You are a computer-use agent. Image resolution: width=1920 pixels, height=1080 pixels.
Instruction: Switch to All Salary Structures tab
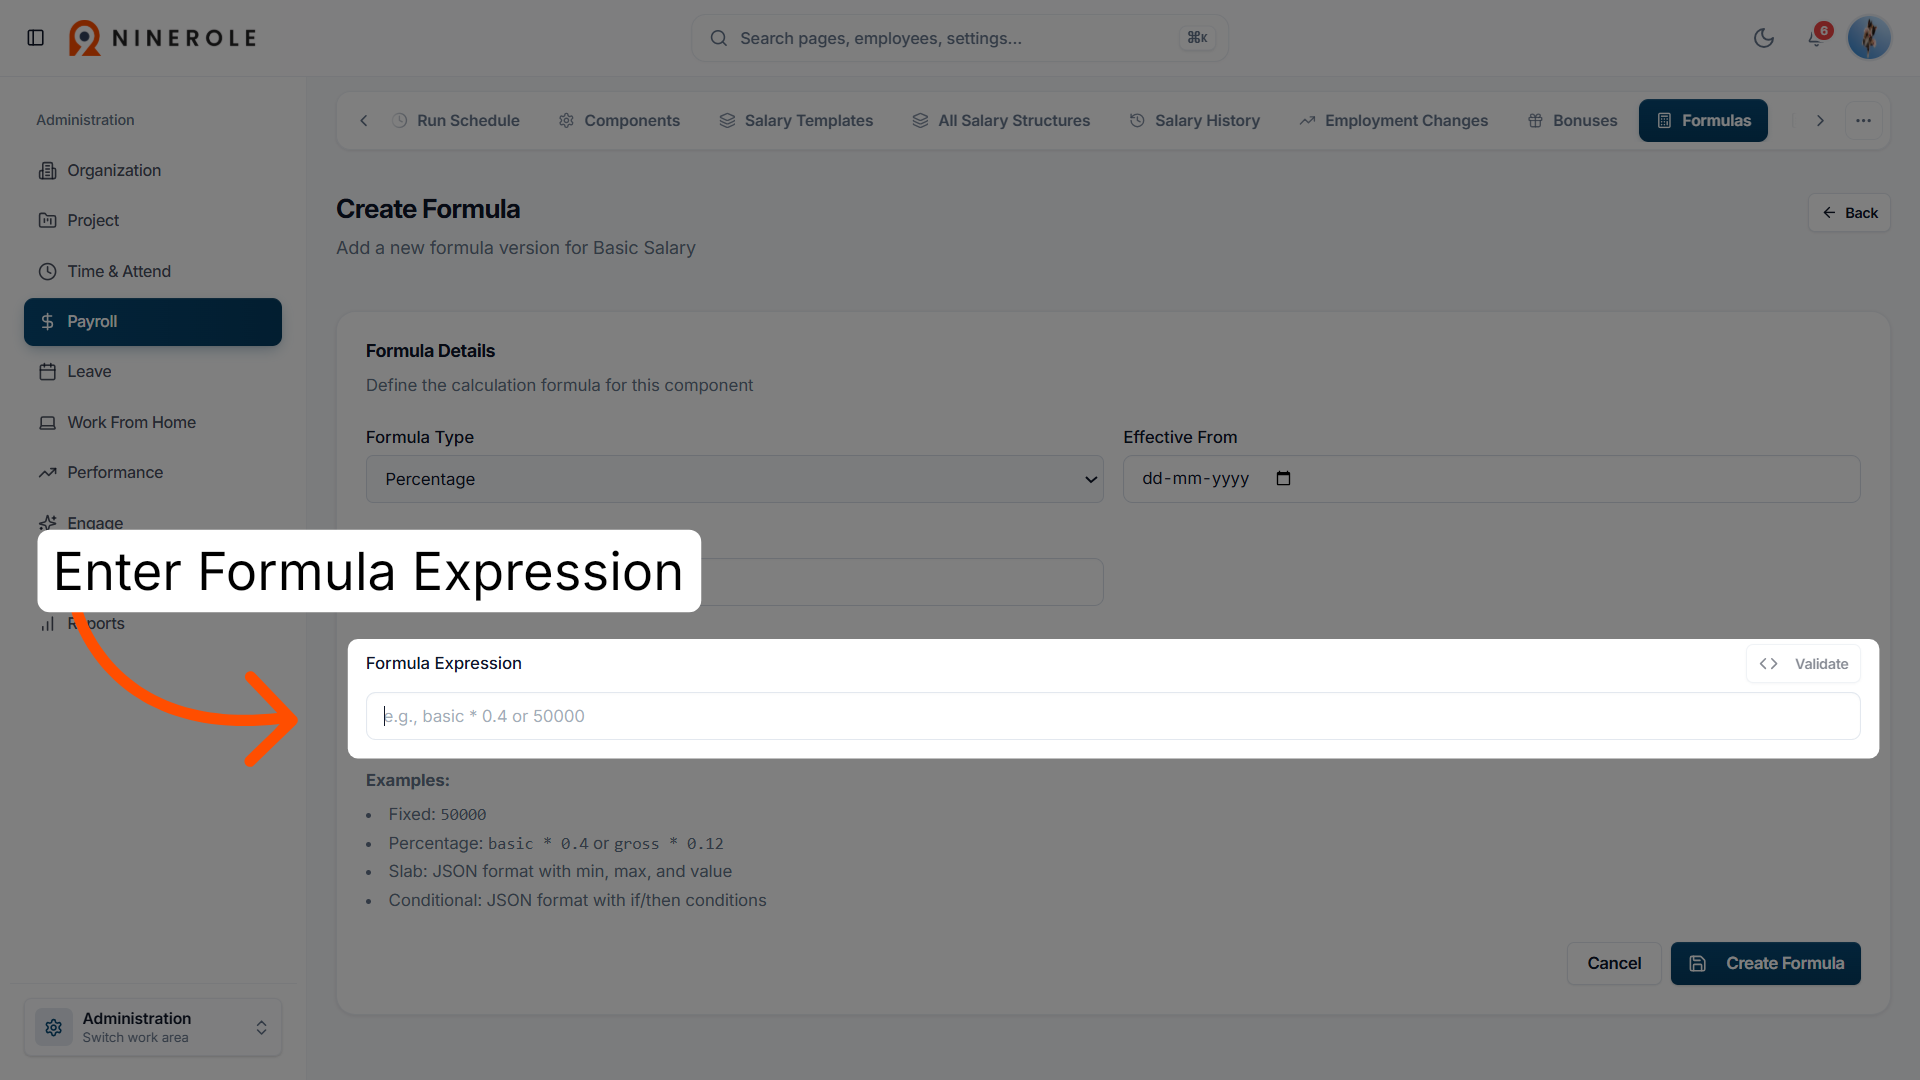(x=1001, y=121)
